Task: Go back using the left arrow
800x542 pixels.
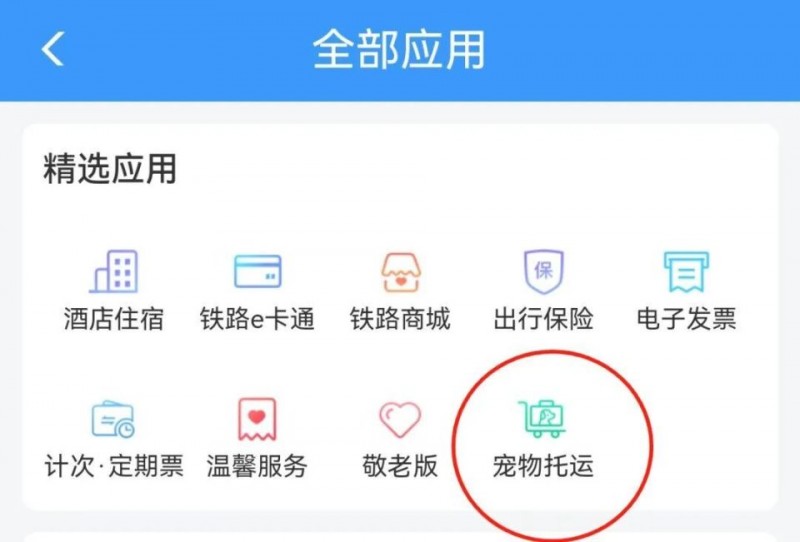Action: click(53, 49)
